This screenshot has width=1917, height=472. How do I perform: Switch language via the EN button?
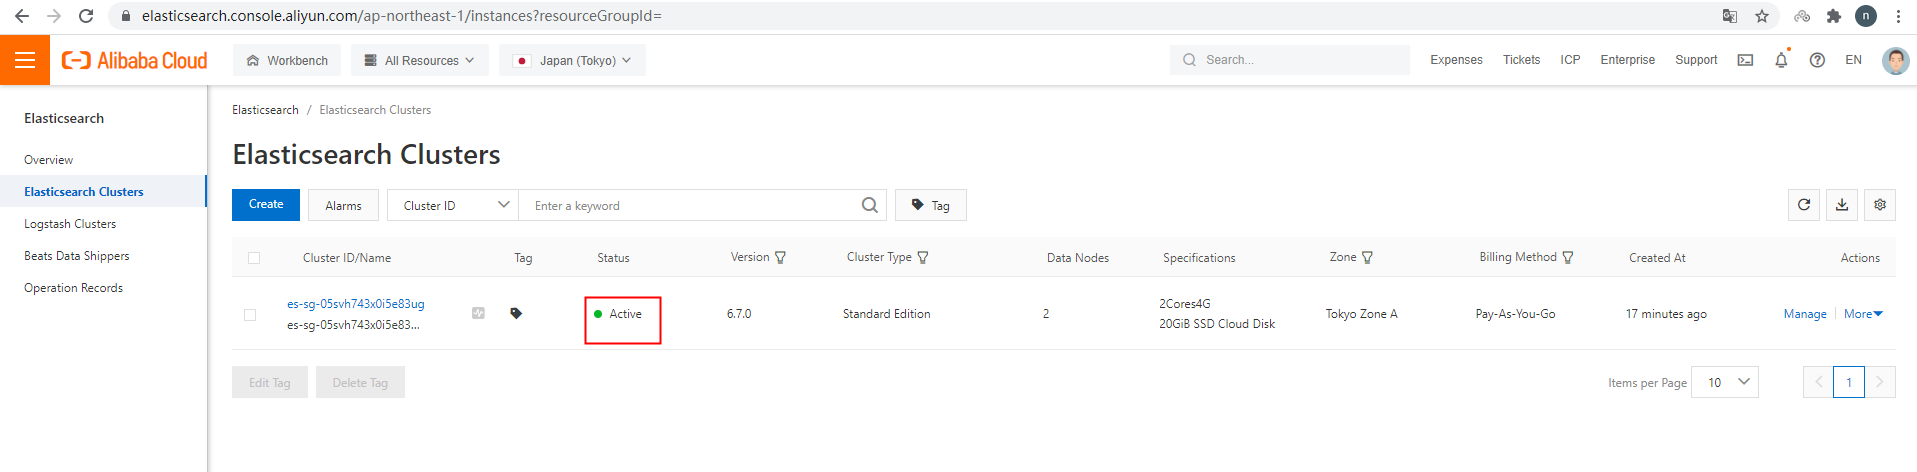tap(1853, 60)
